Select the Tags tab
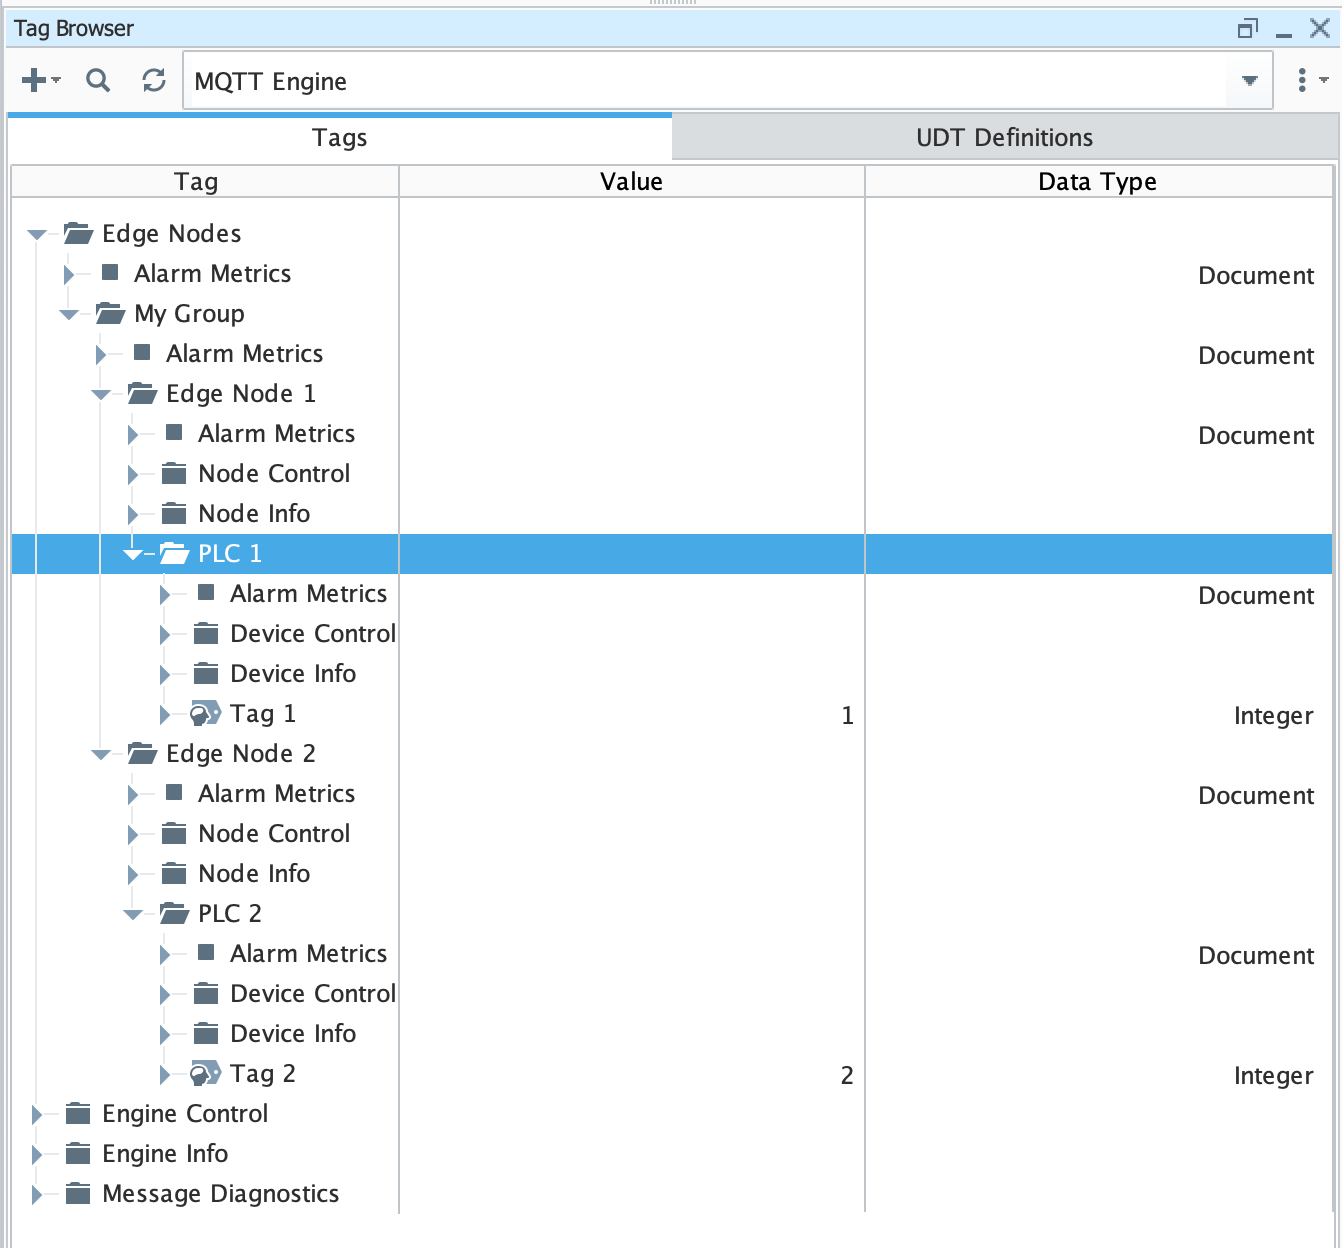The width and height of the screenshot is (1342, 1248). [x=339, y=138]
